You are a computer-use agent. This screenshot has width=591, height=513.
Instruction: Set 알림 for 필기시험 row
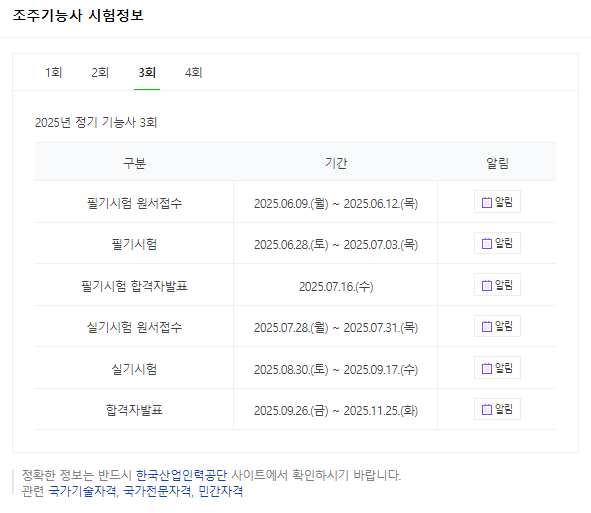[x=497, y=243]
